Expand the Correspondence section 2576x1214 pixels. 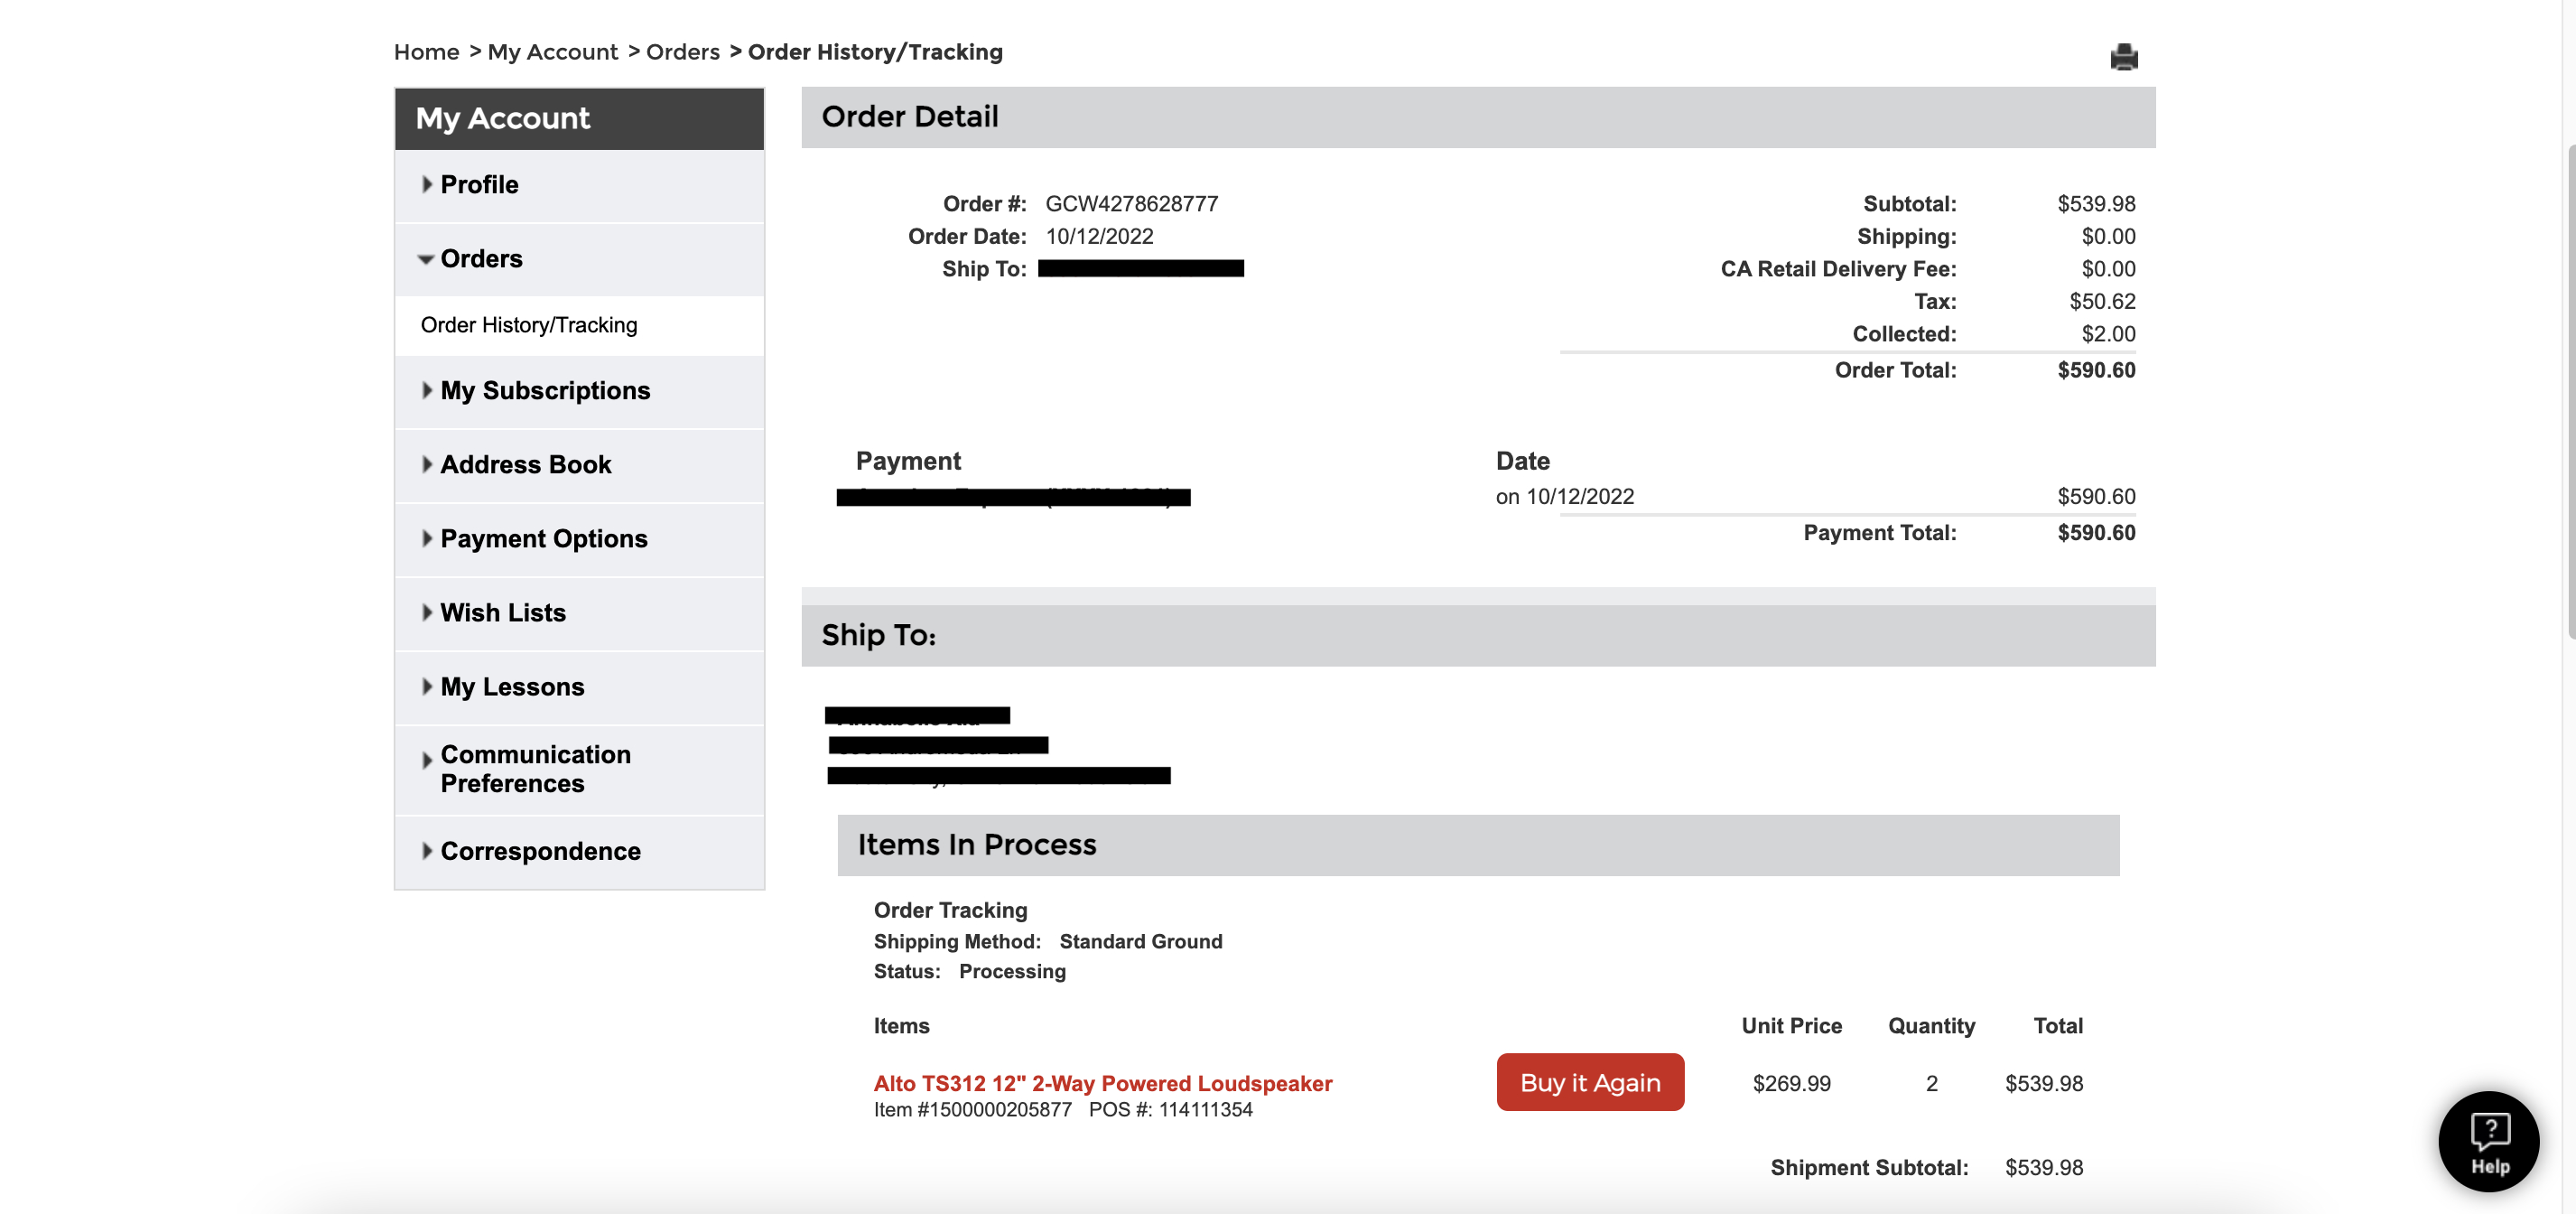coord(540,851)
